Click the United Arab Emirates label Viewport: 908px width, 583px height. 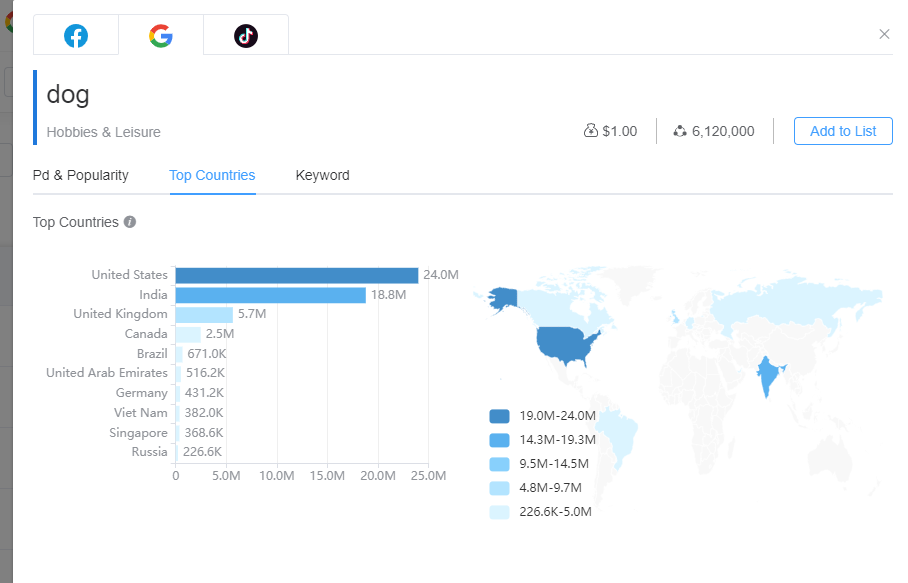coord(107,373)
